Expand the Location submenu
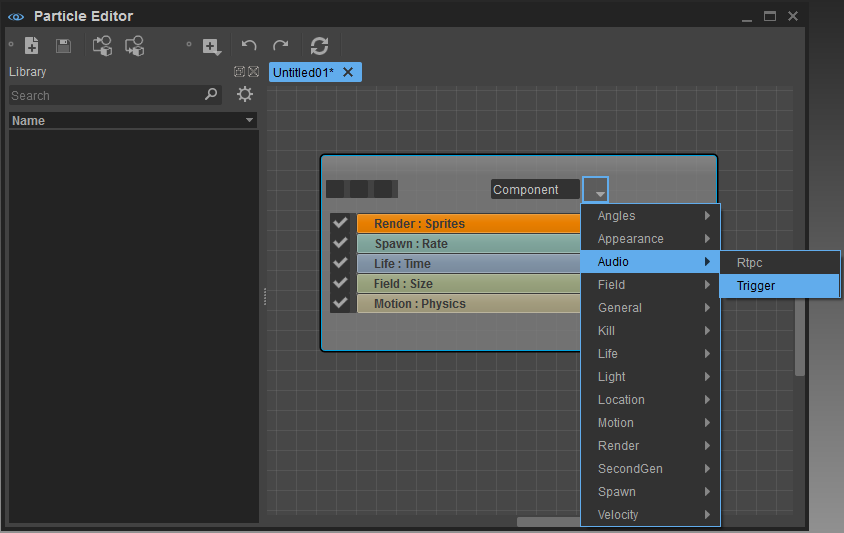 pyautogui.click(x=650, y=400)
